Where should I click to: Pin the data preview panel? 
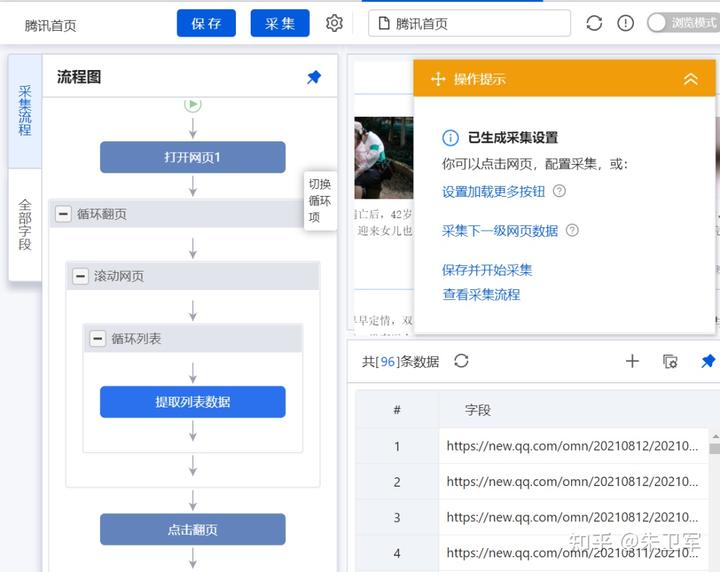(x=708, y=361)
